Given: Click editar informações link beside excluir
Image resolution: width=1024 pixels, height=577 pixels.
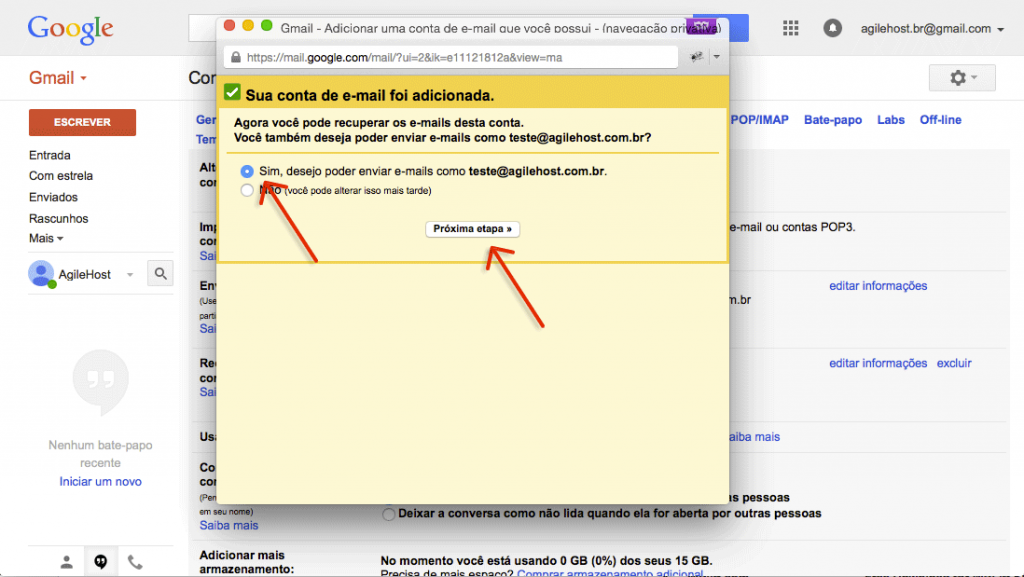Looking at the screenshot, I should click(x=878, y=363).
